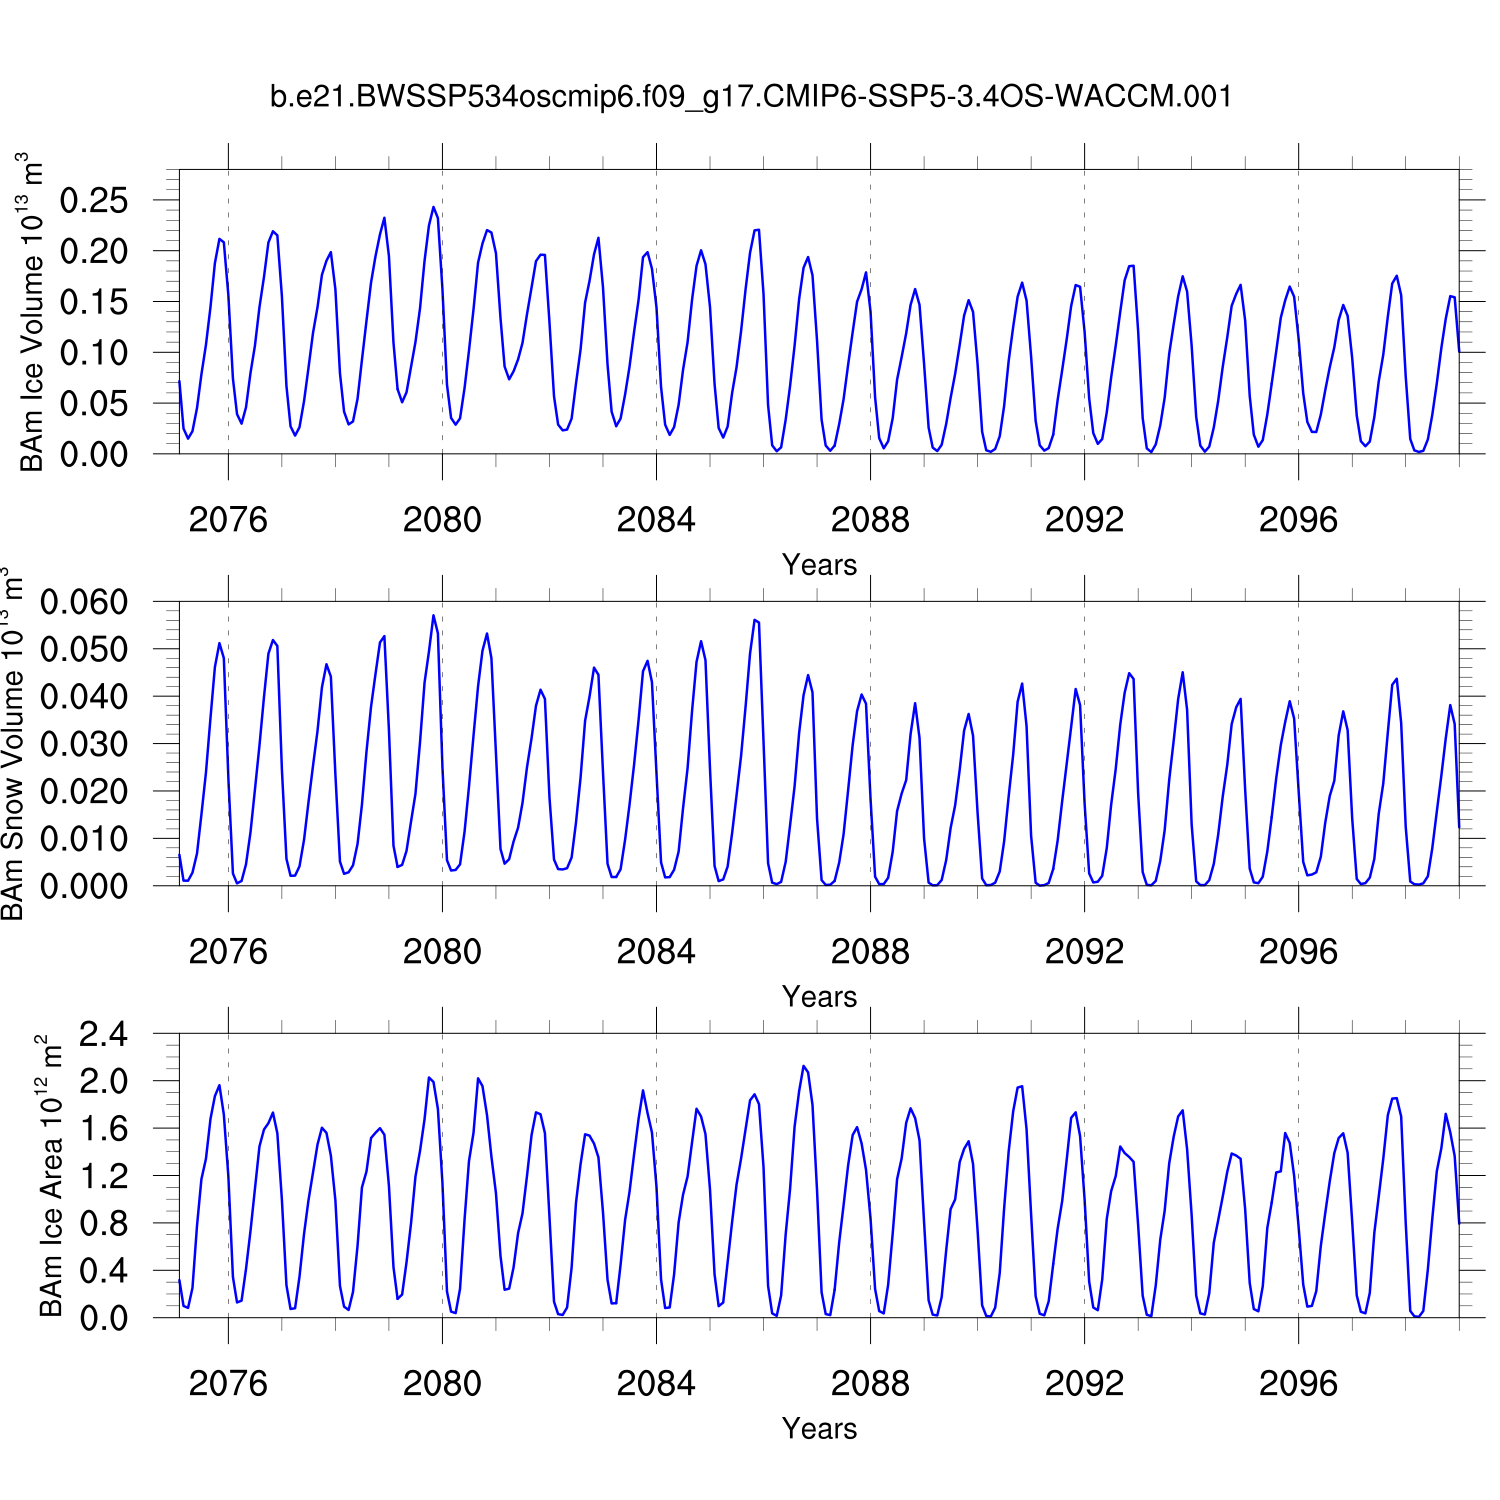Click the 0.030 y-axis value on the snow volume plot
Viewport: 1500px width, 1500px height.
(x=84, y=744)
